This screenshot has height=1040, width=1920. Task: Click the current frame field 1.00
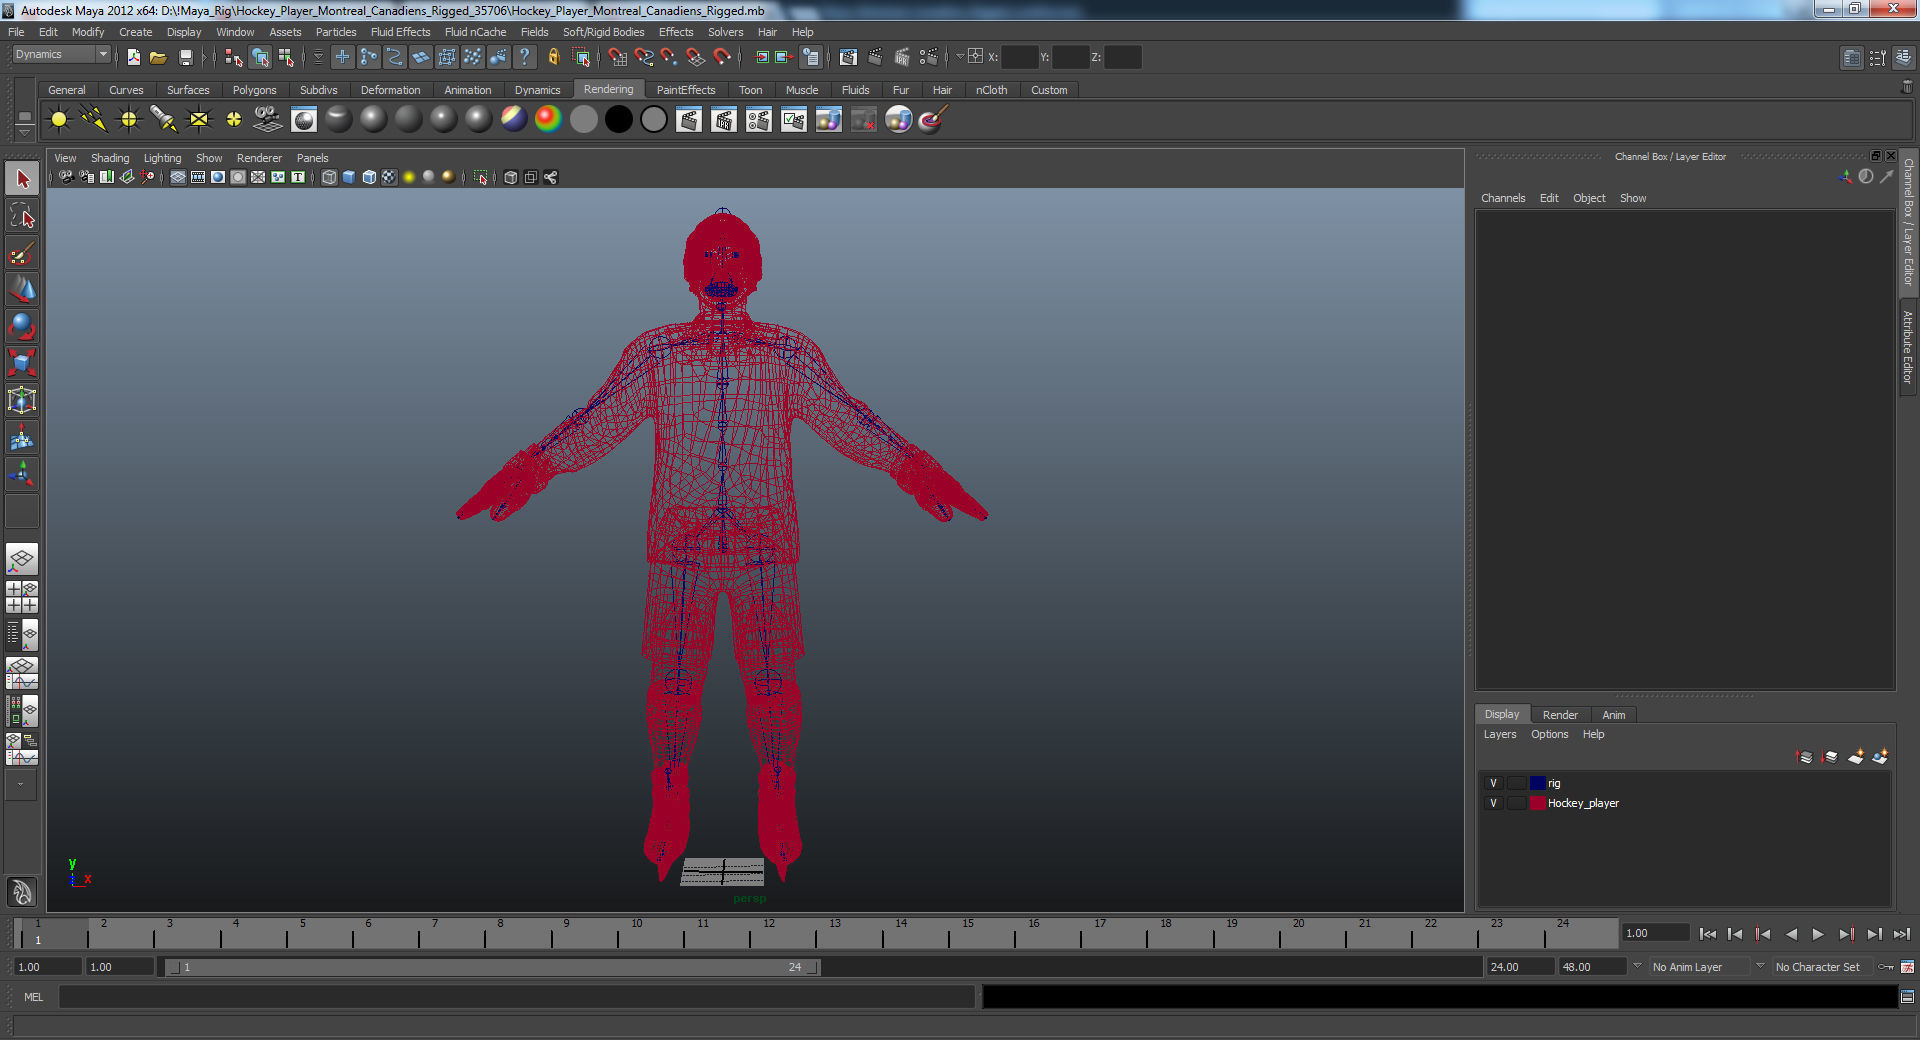[x=1655, y=933]
